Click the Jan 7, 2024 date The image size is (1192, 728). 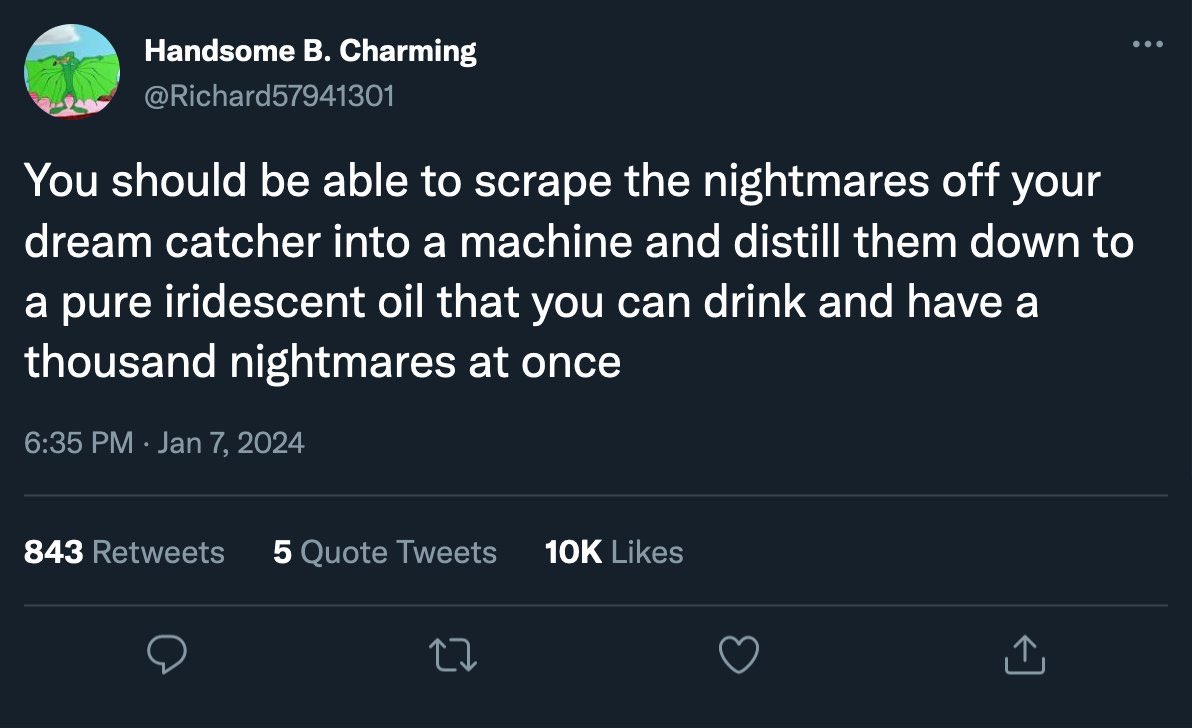point(230,441)
